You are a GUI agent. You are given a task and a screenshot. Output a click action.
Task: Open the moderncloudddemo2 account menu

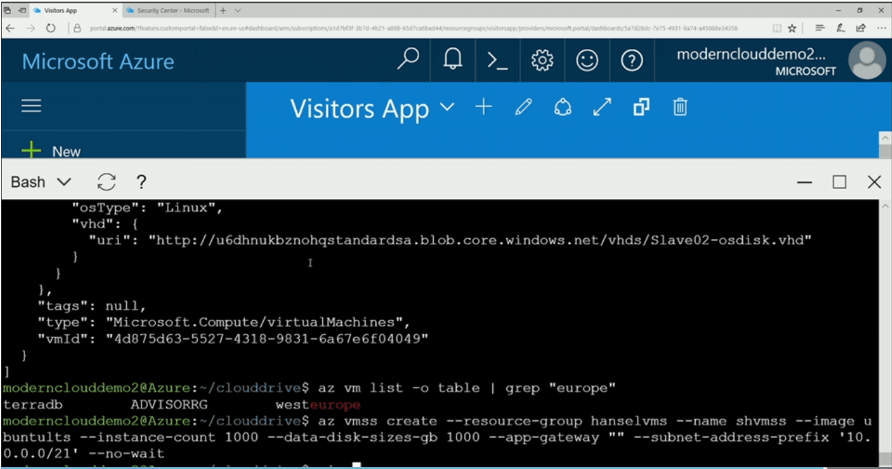tap(780, 61)
